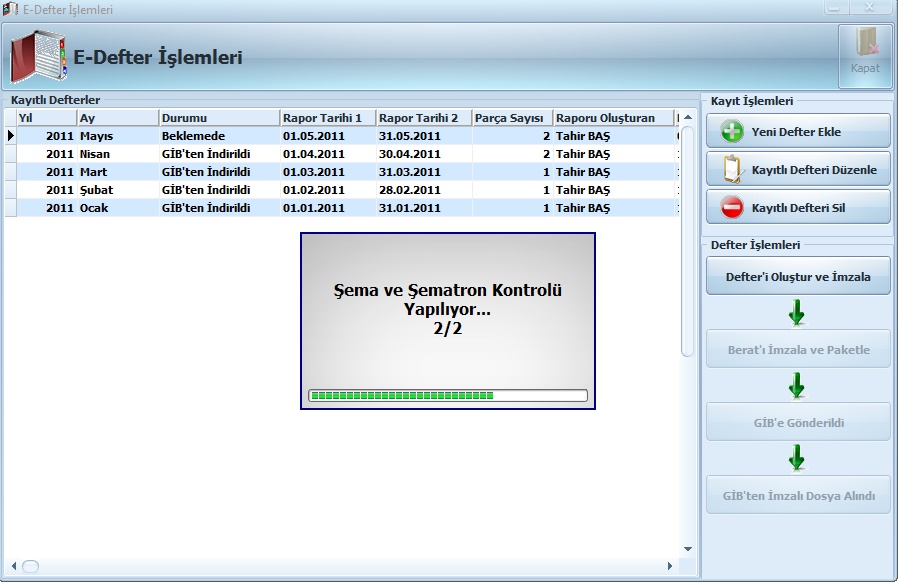
Task: Click the Parça Sayısı column header
Action: coord(513,118)
